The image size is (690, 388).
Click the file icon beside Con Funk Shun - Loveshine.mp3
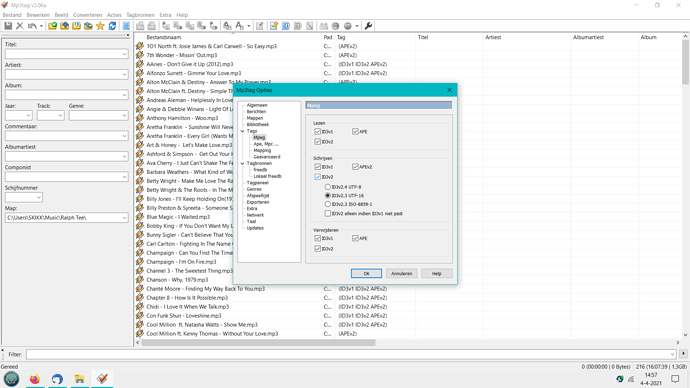pos(140,315)
